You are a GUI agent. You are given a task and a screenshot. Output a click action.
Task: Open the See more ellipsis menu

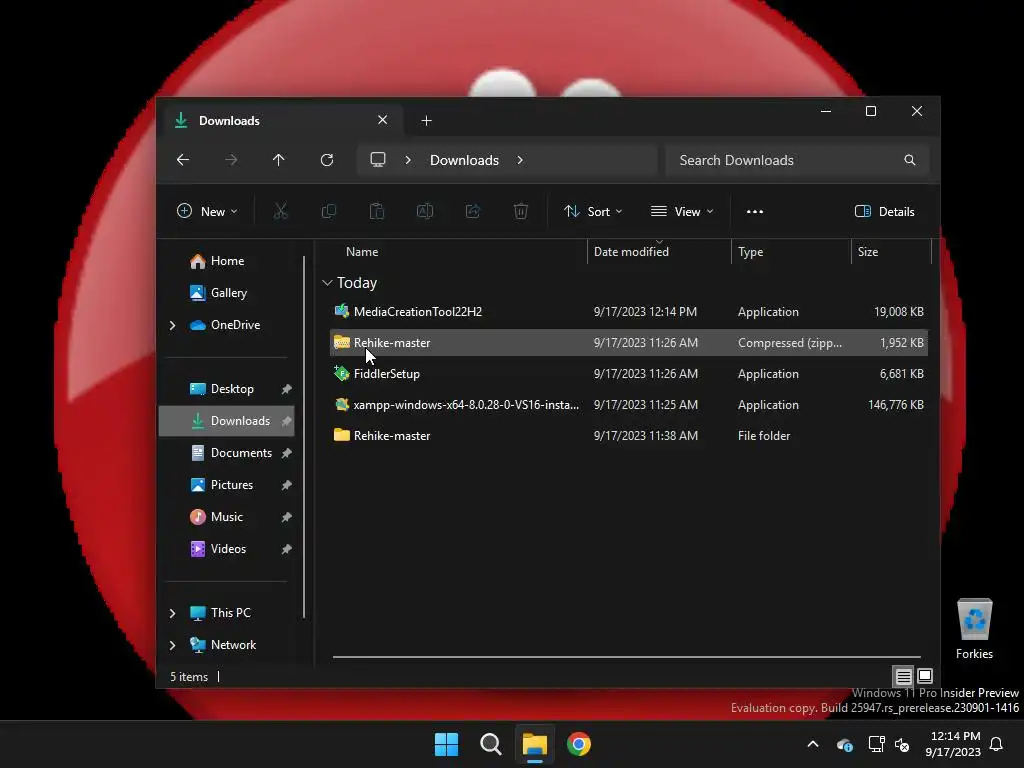pyautogui.click(x=755, y=211)
